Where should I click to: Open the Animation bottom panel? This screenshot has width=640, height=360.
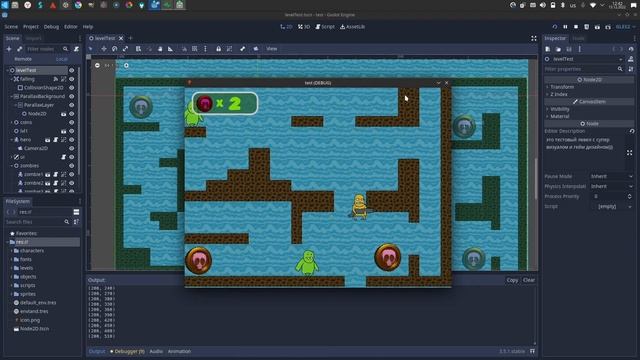pyautogui.click(x=179, y=351)
